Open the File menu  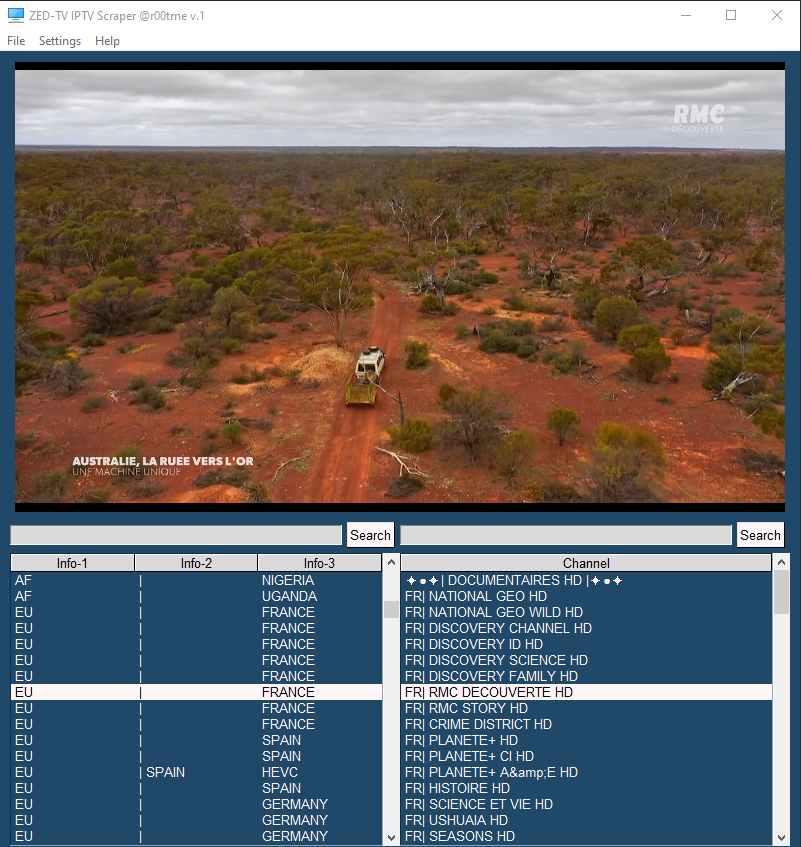coord(15,41)
